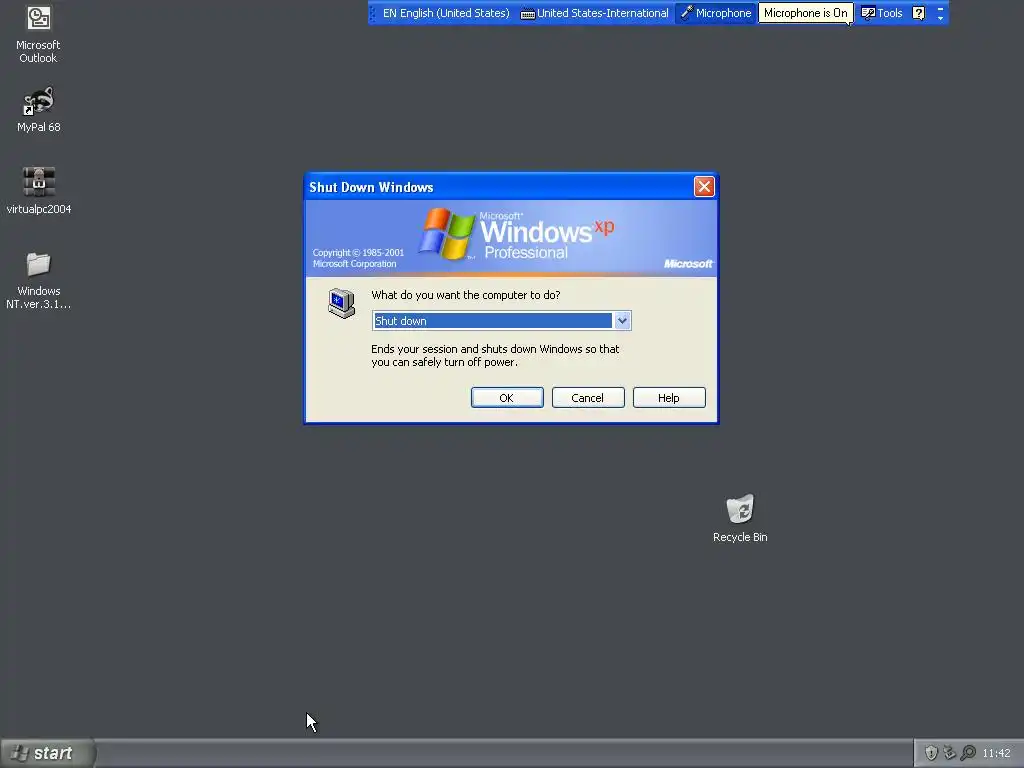This screenshot has width=1024, height=768.
Task: Expand the Shut down action dropdown arrow
Action: [x=622, y=321]
